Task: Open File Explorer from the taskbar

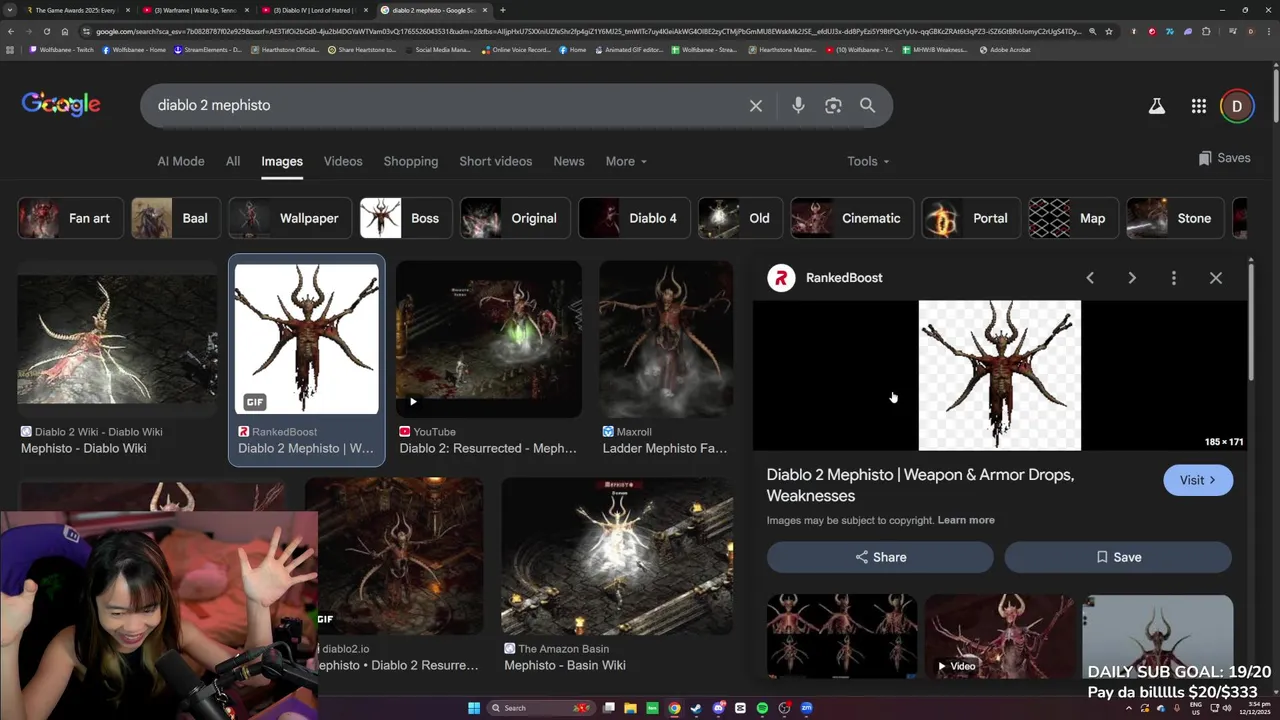Action: (630, 708)
